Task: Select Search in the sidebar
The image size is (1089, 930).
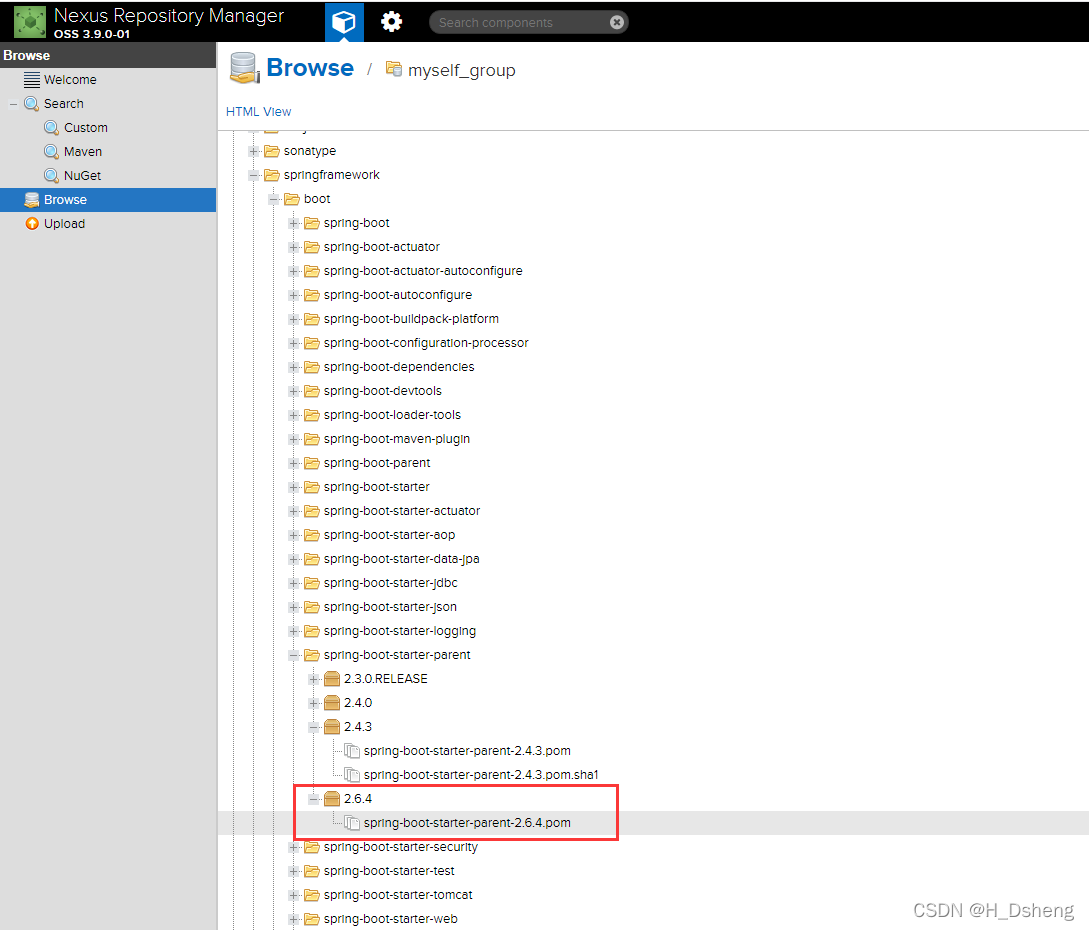Action: click(108, 103)
